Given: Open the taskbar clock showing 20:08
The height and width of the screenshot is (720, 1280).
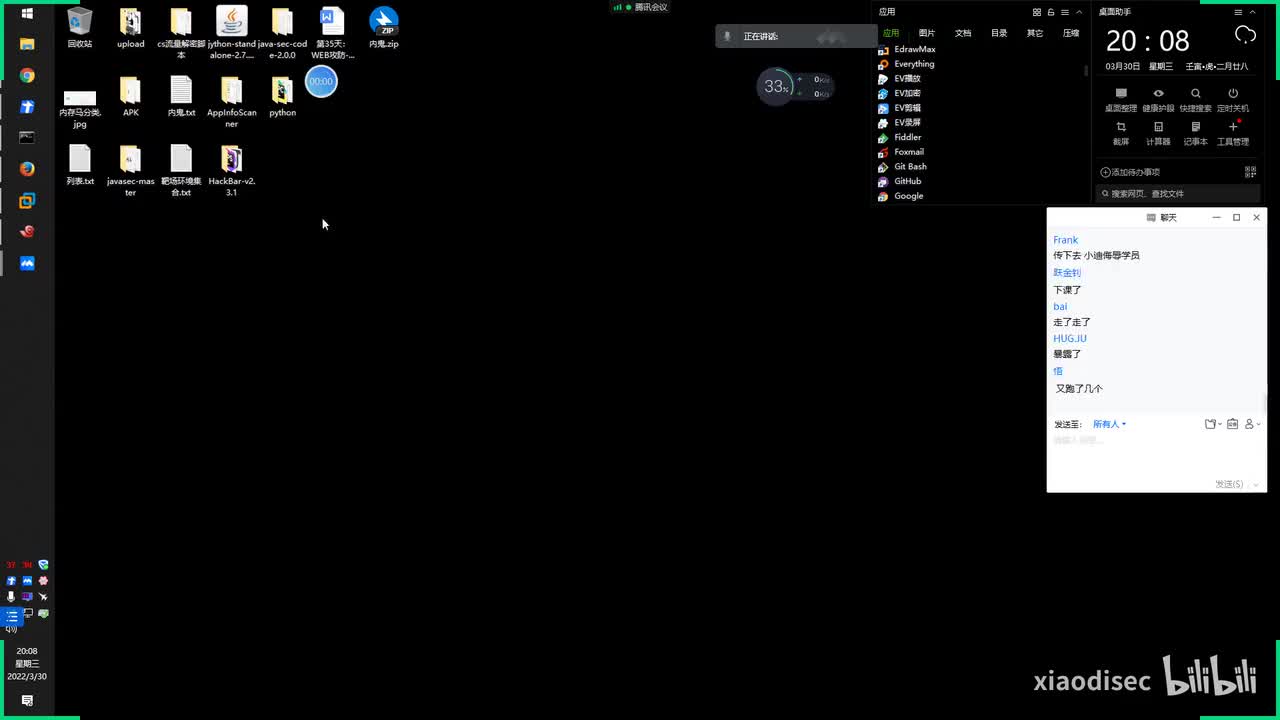Looking at the screenshot, I should 27,663.
